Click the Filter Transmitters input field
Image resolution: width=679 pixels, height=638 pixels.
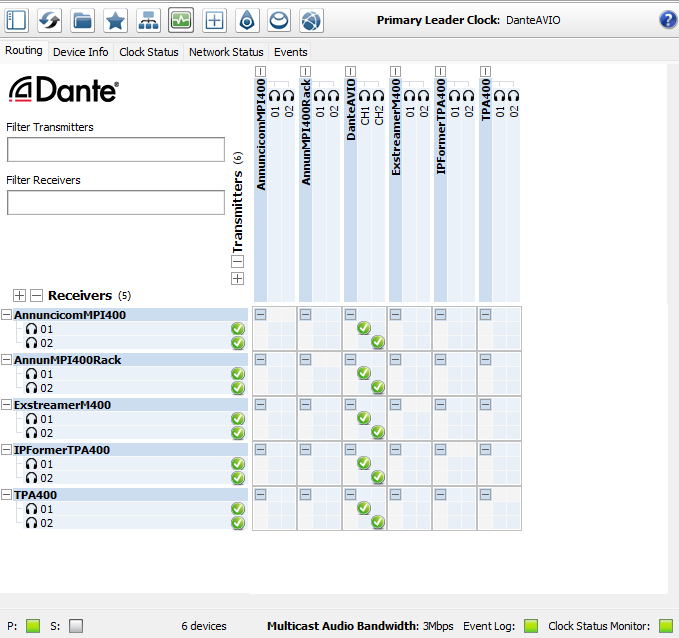[x=116, y=150]
